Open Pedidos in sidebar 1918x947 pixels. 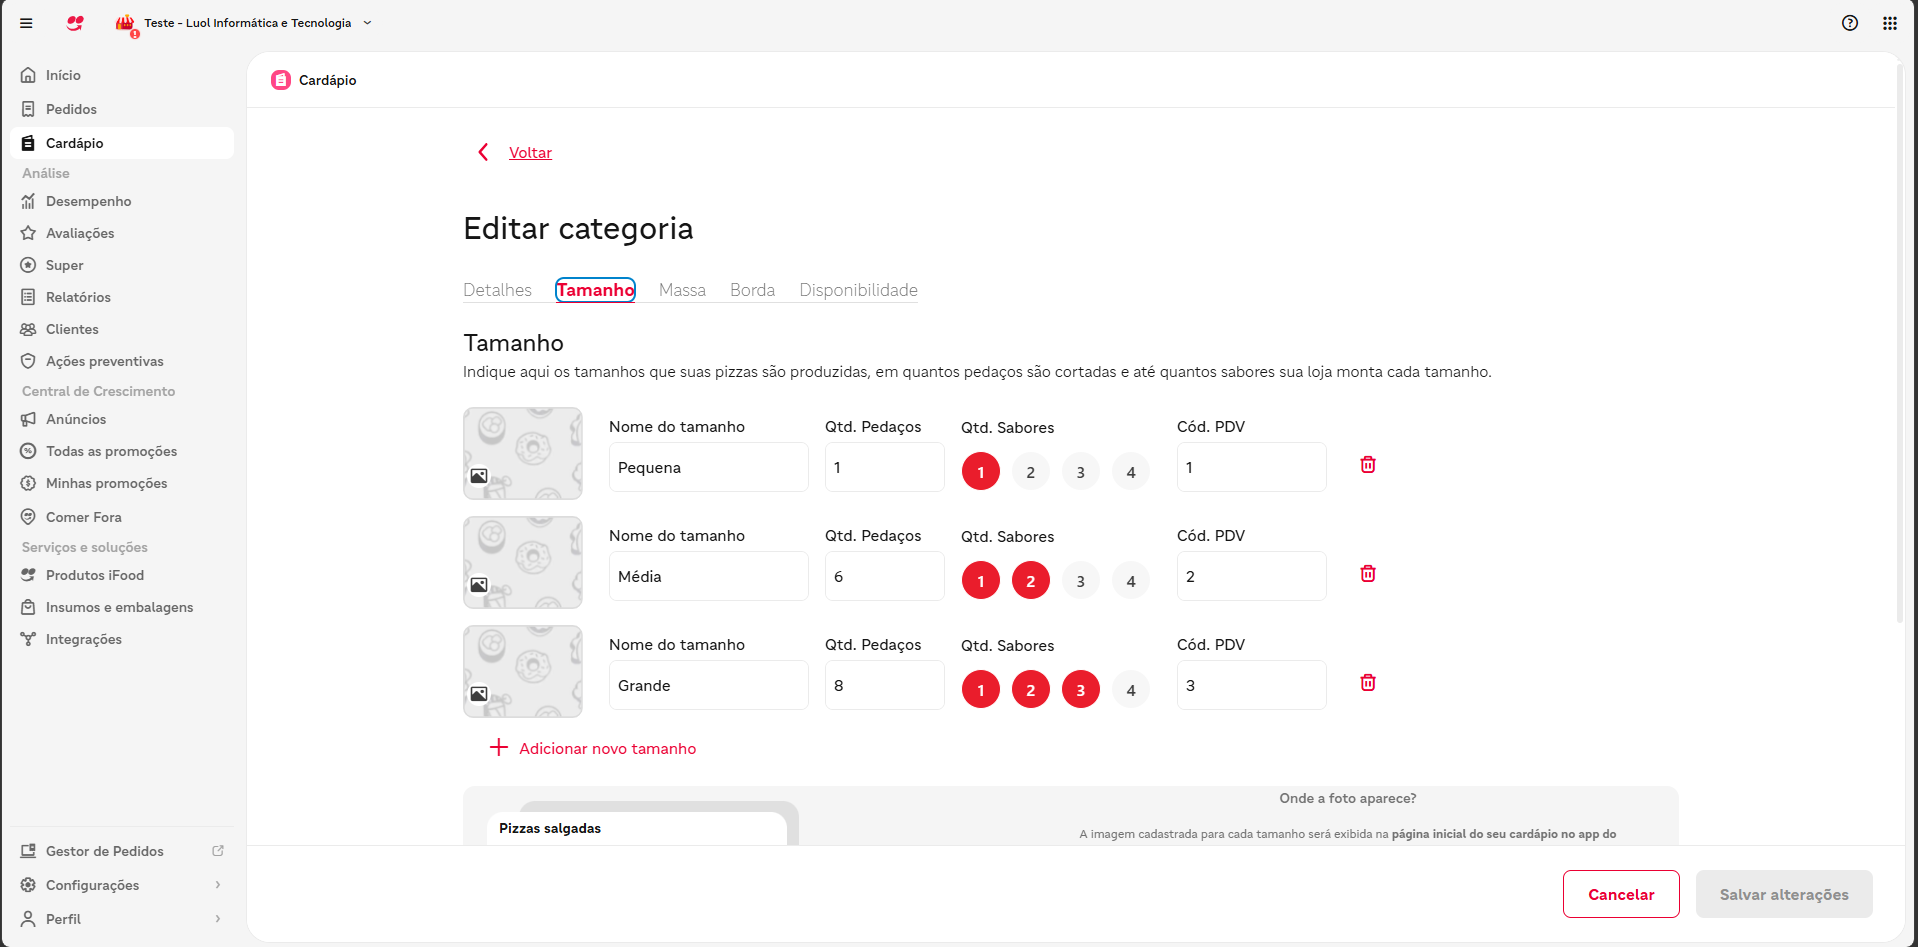click(x=122, y=109)
